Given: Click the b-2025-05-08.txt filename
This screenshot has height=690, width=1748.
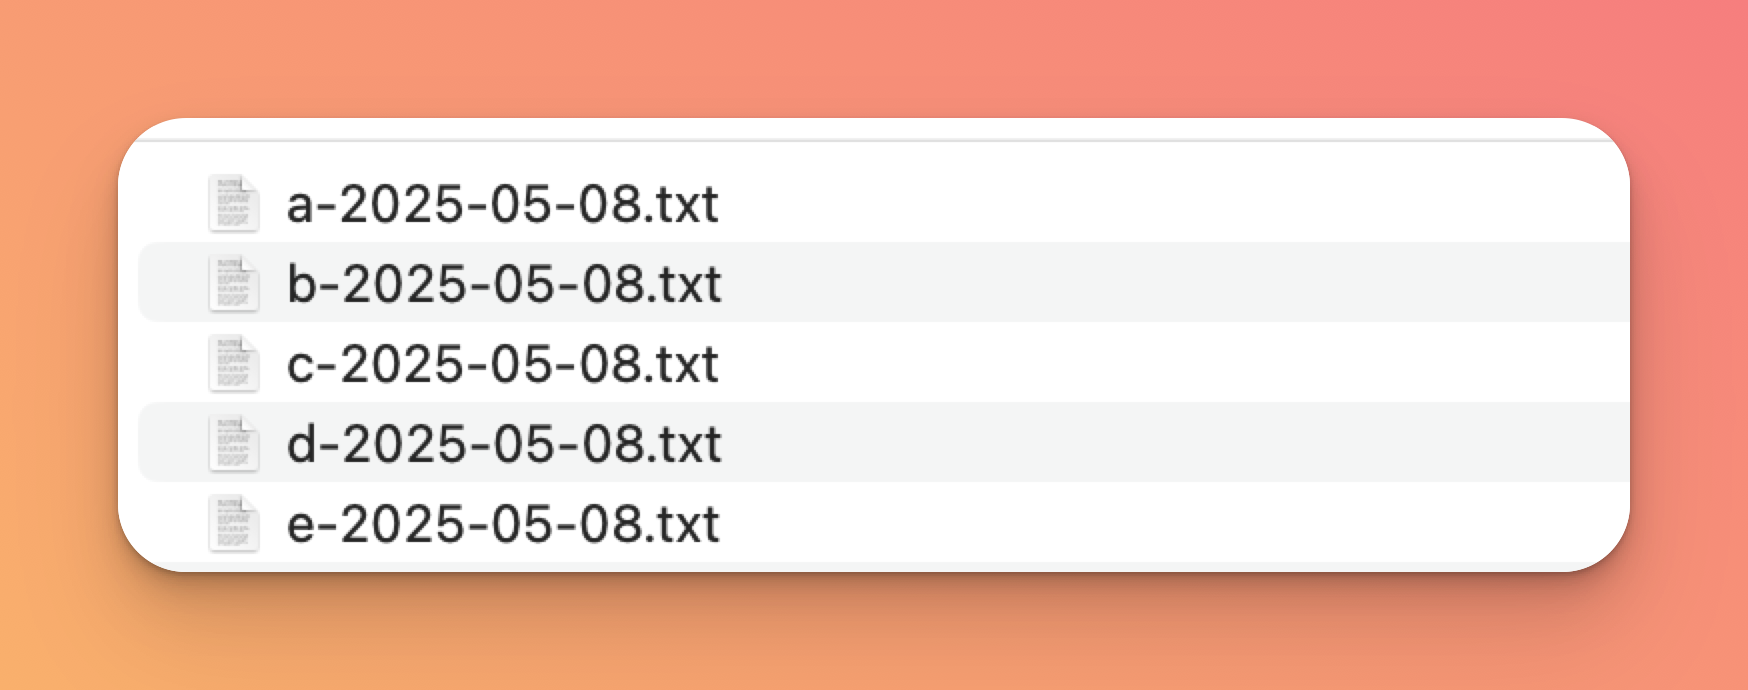Looking at the screenshot, I should coord(504,284).
